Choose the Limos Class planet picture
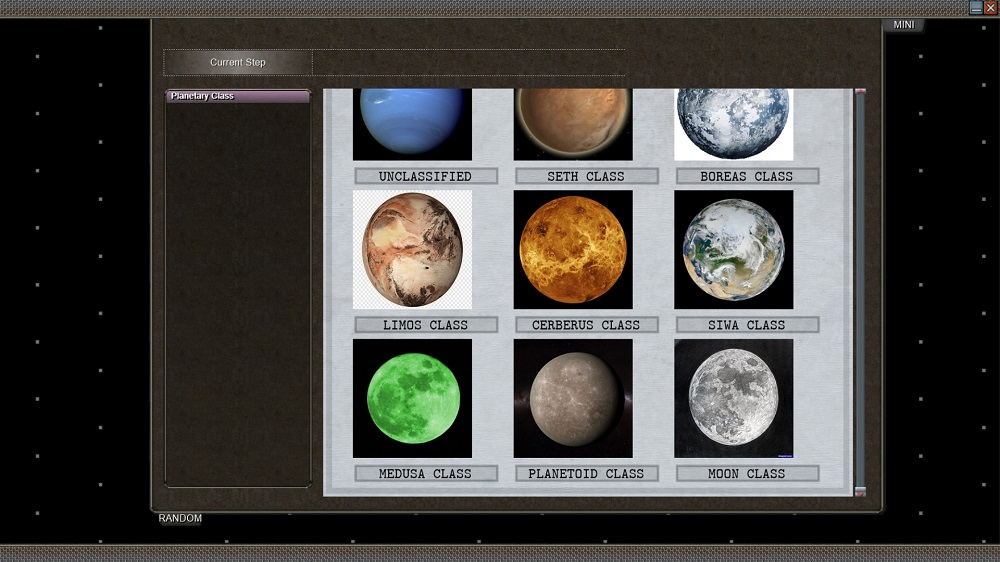The image size is (1000, 562). coord(413,249)
